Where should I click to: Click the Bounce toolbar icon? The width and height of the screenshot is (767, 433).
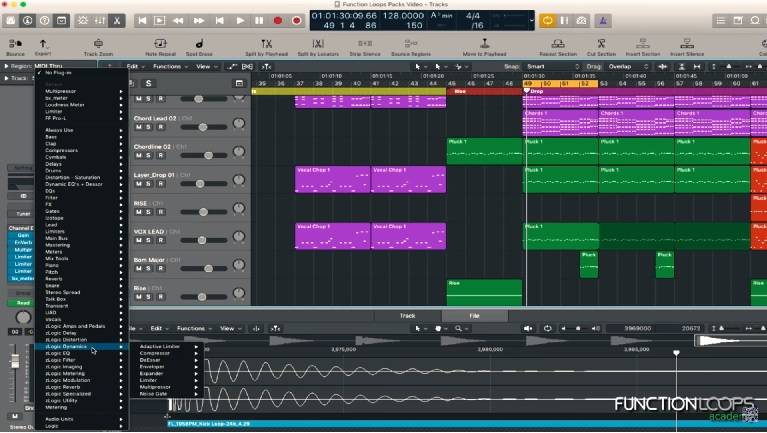(15, 44)
